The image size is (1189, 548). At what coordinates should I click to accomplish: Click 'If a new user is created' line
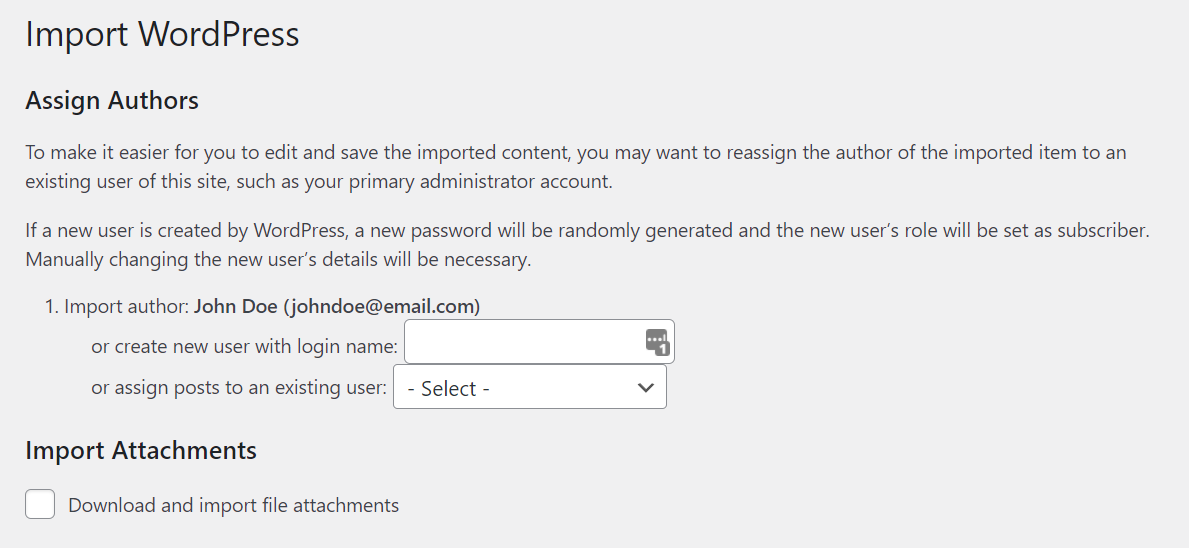pos(587,230)
